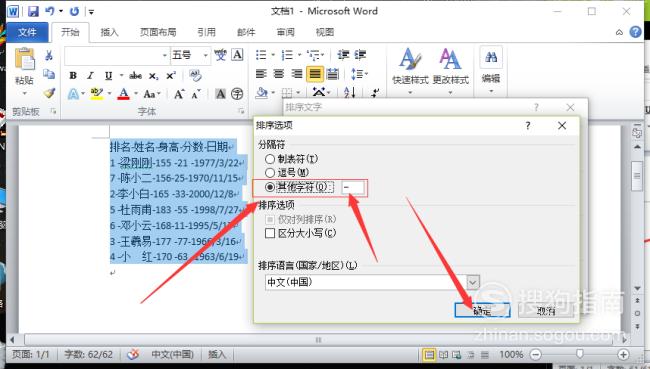Click the Copy icon
The image size is (650, 369).
click(49, 74)
